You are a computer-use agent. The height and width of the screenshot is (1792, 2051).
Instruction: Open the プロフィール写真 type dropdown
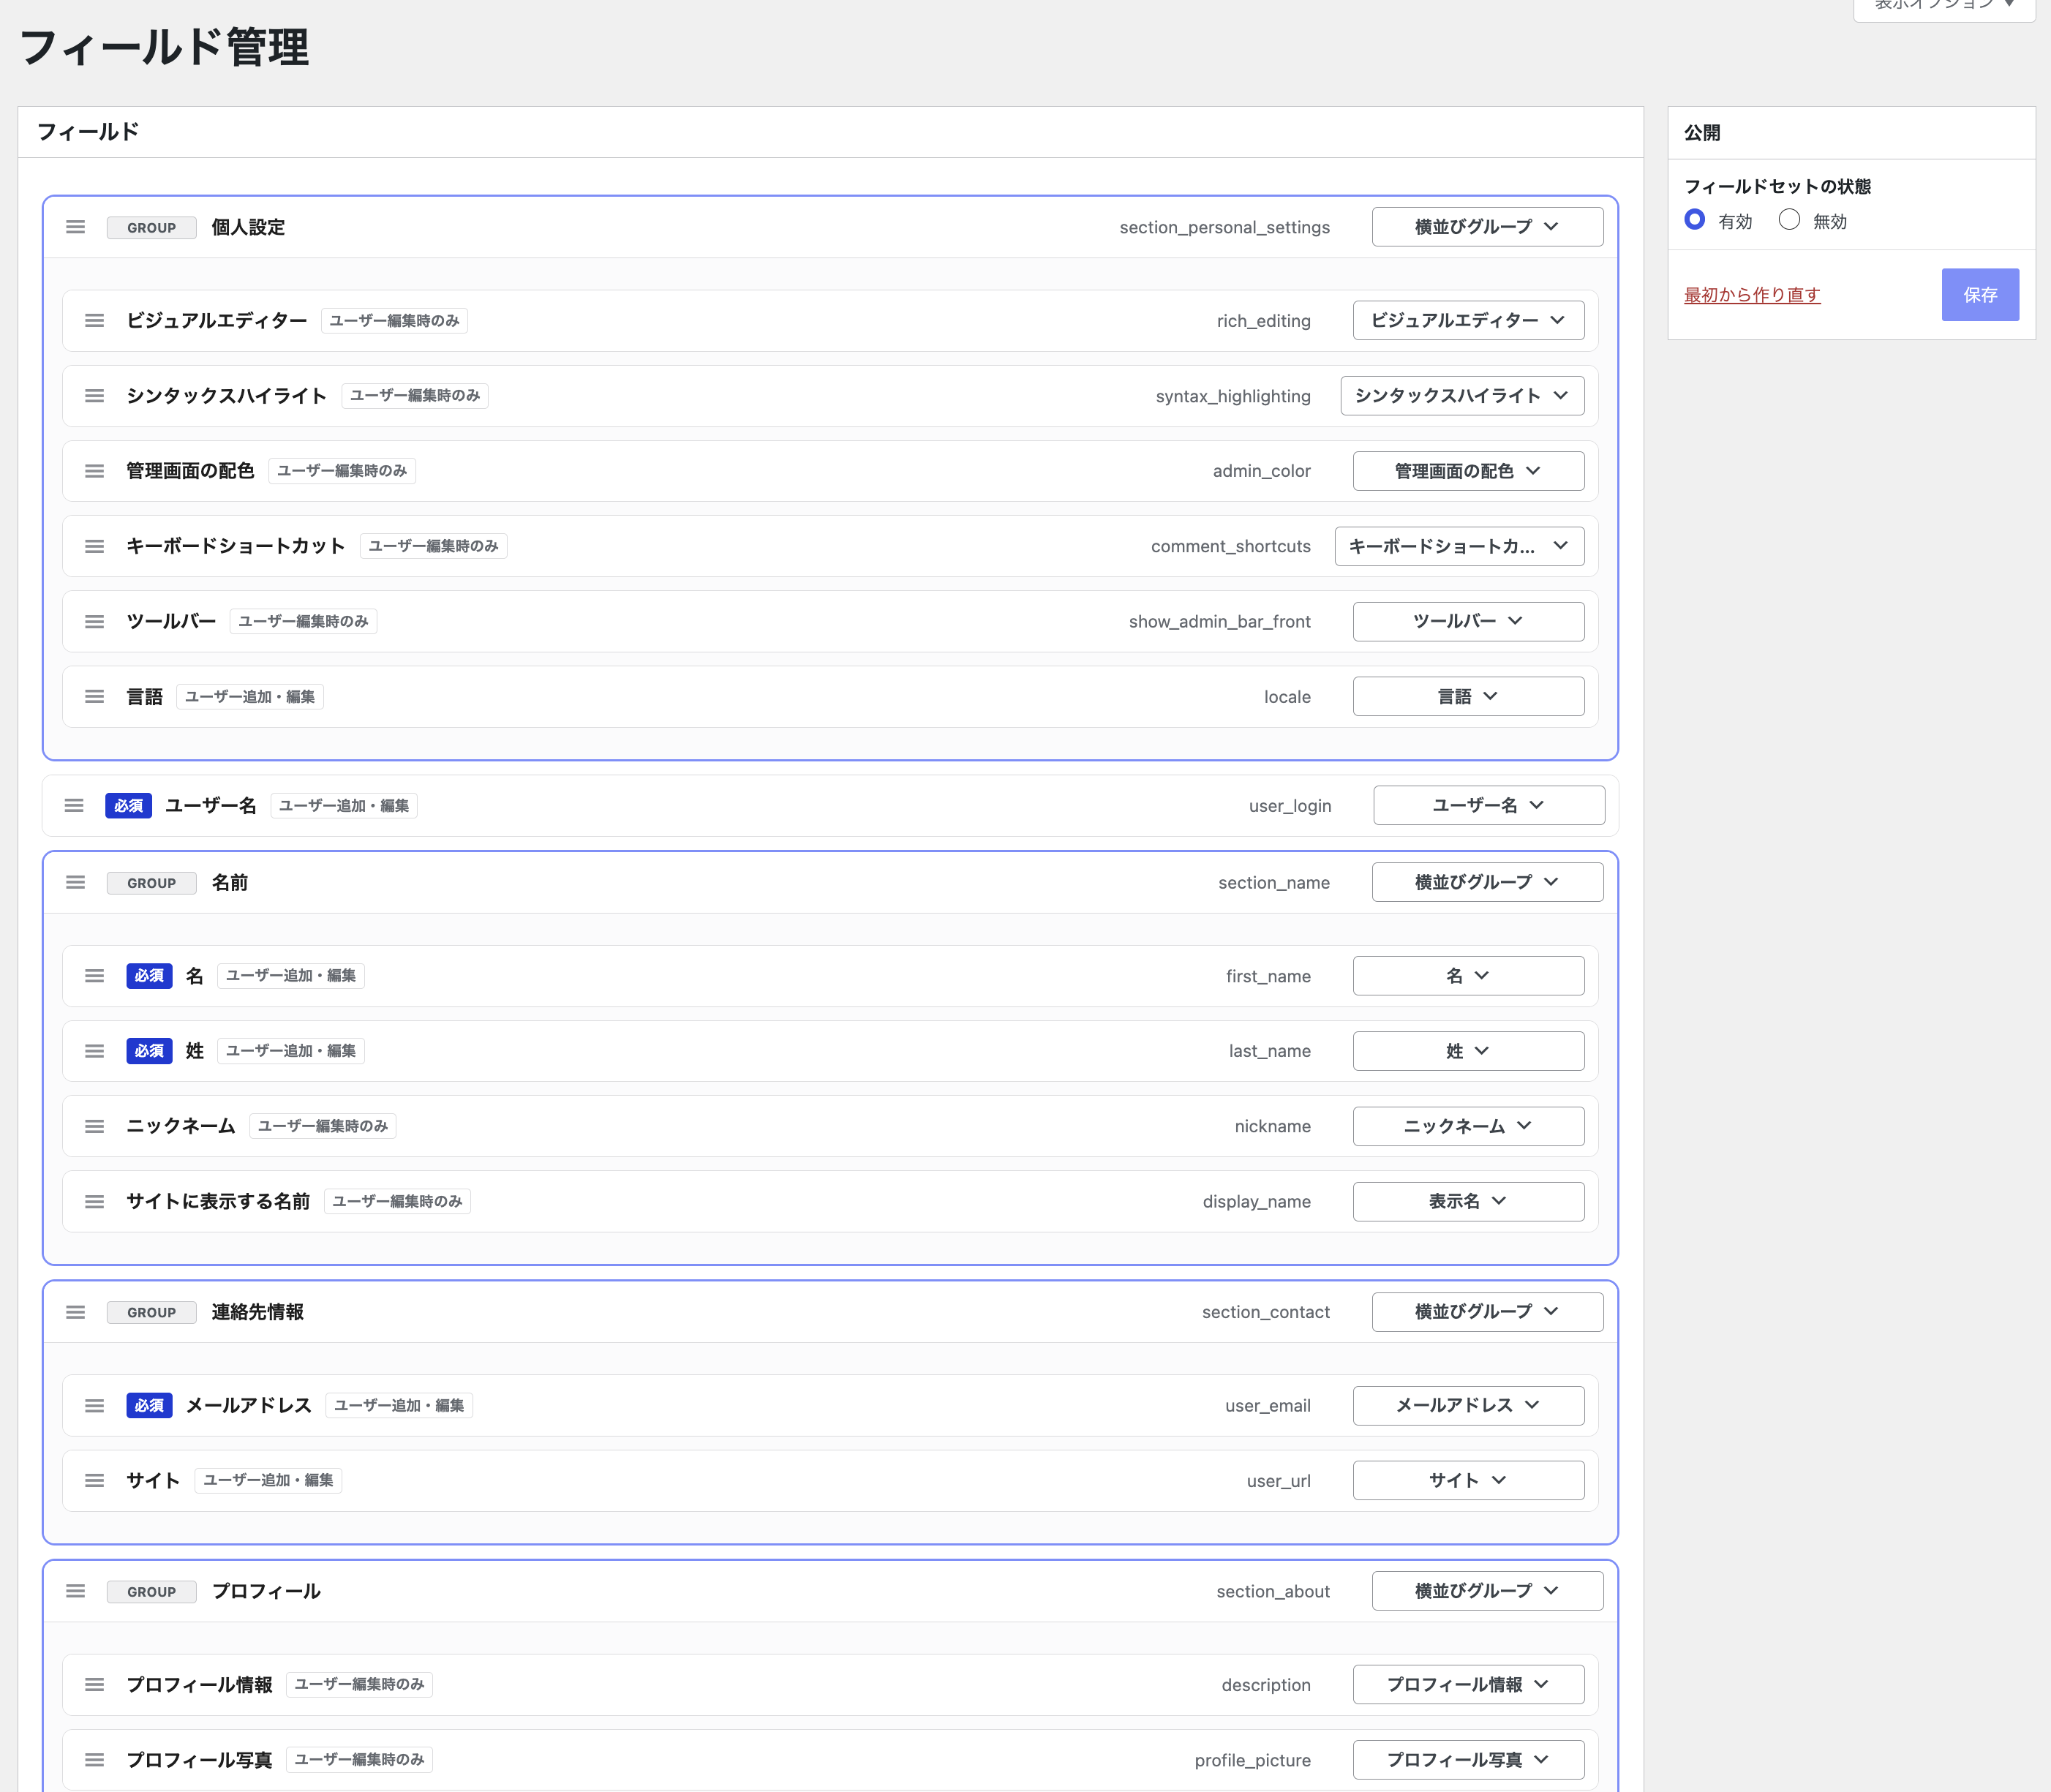pyautogui.click(x=1468, y=1760)
